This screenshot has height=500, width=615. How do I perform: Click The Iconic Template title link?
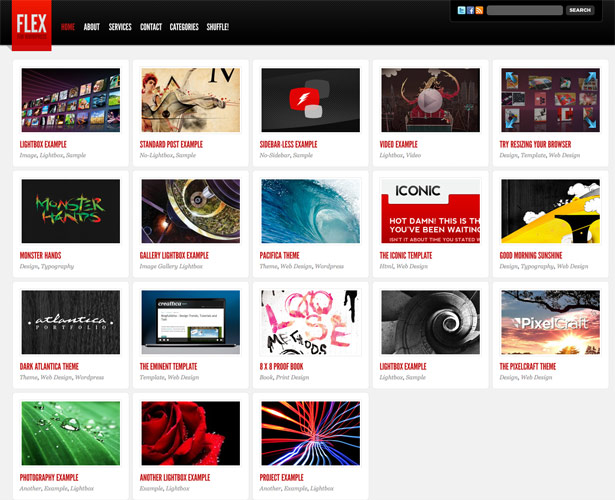[406, 255]
